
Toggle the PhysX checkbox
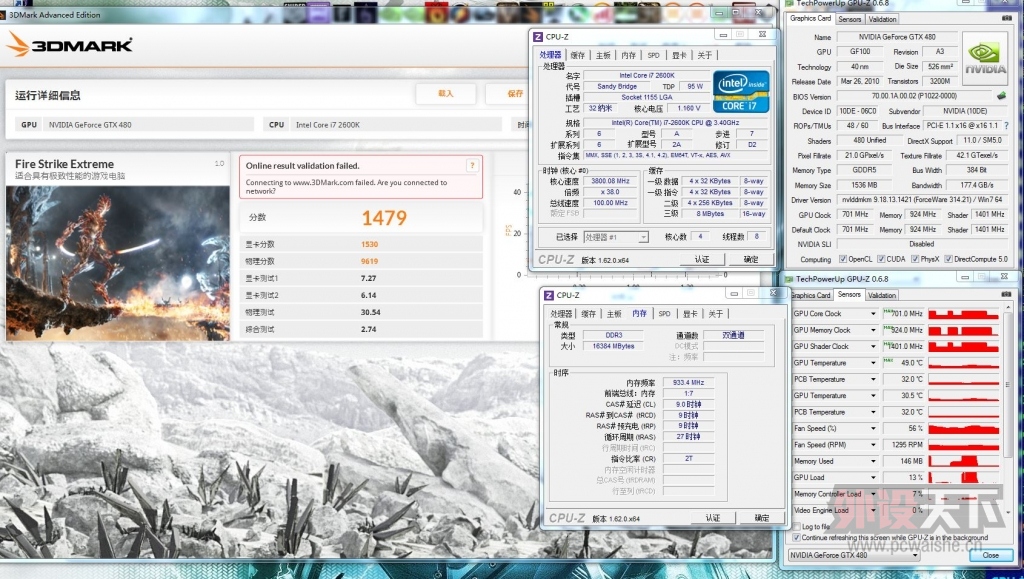pyautogui.click(x=915, y=259)
